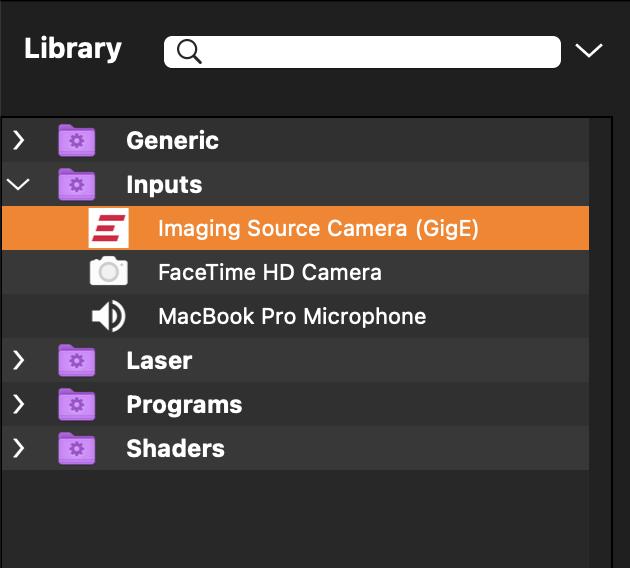Screen dimensions: 630x568
Task: Click the Shaders purple folder icon
Action: click(76, 448)
